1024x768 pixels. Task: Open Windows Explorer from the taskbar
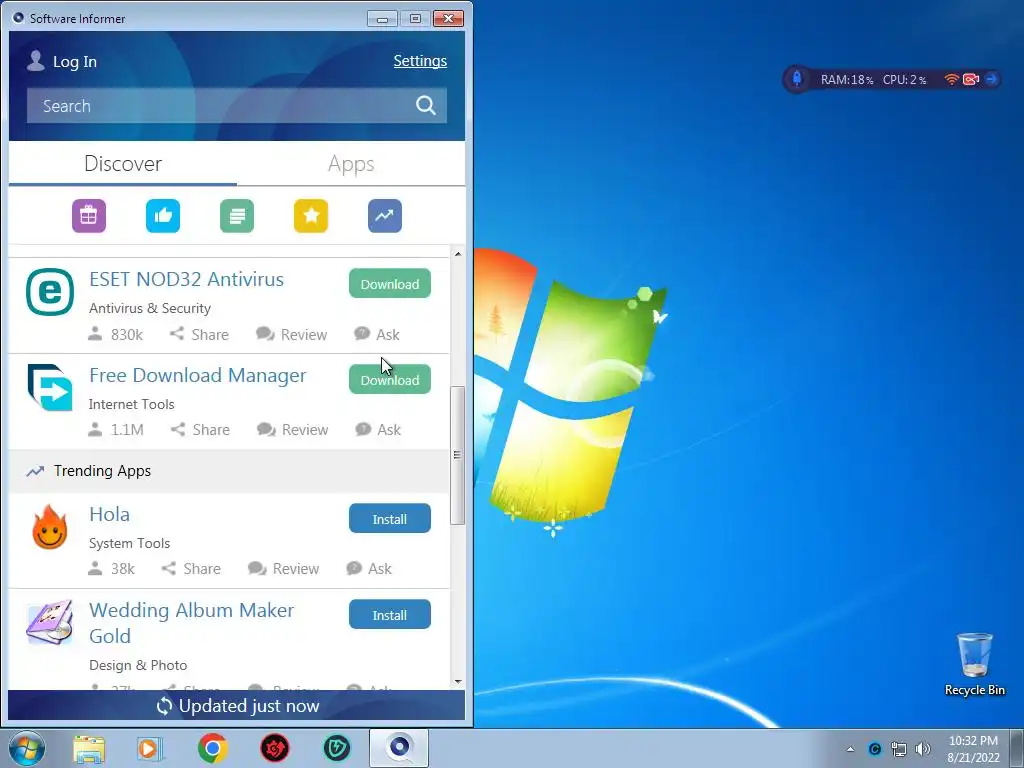click(89, 749)
